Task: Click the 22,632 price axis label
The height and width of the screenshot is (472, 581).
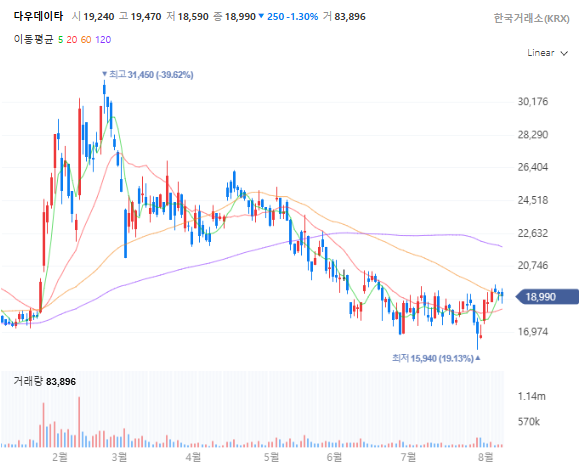Action: pyautogui.click(x=532, y=233)
